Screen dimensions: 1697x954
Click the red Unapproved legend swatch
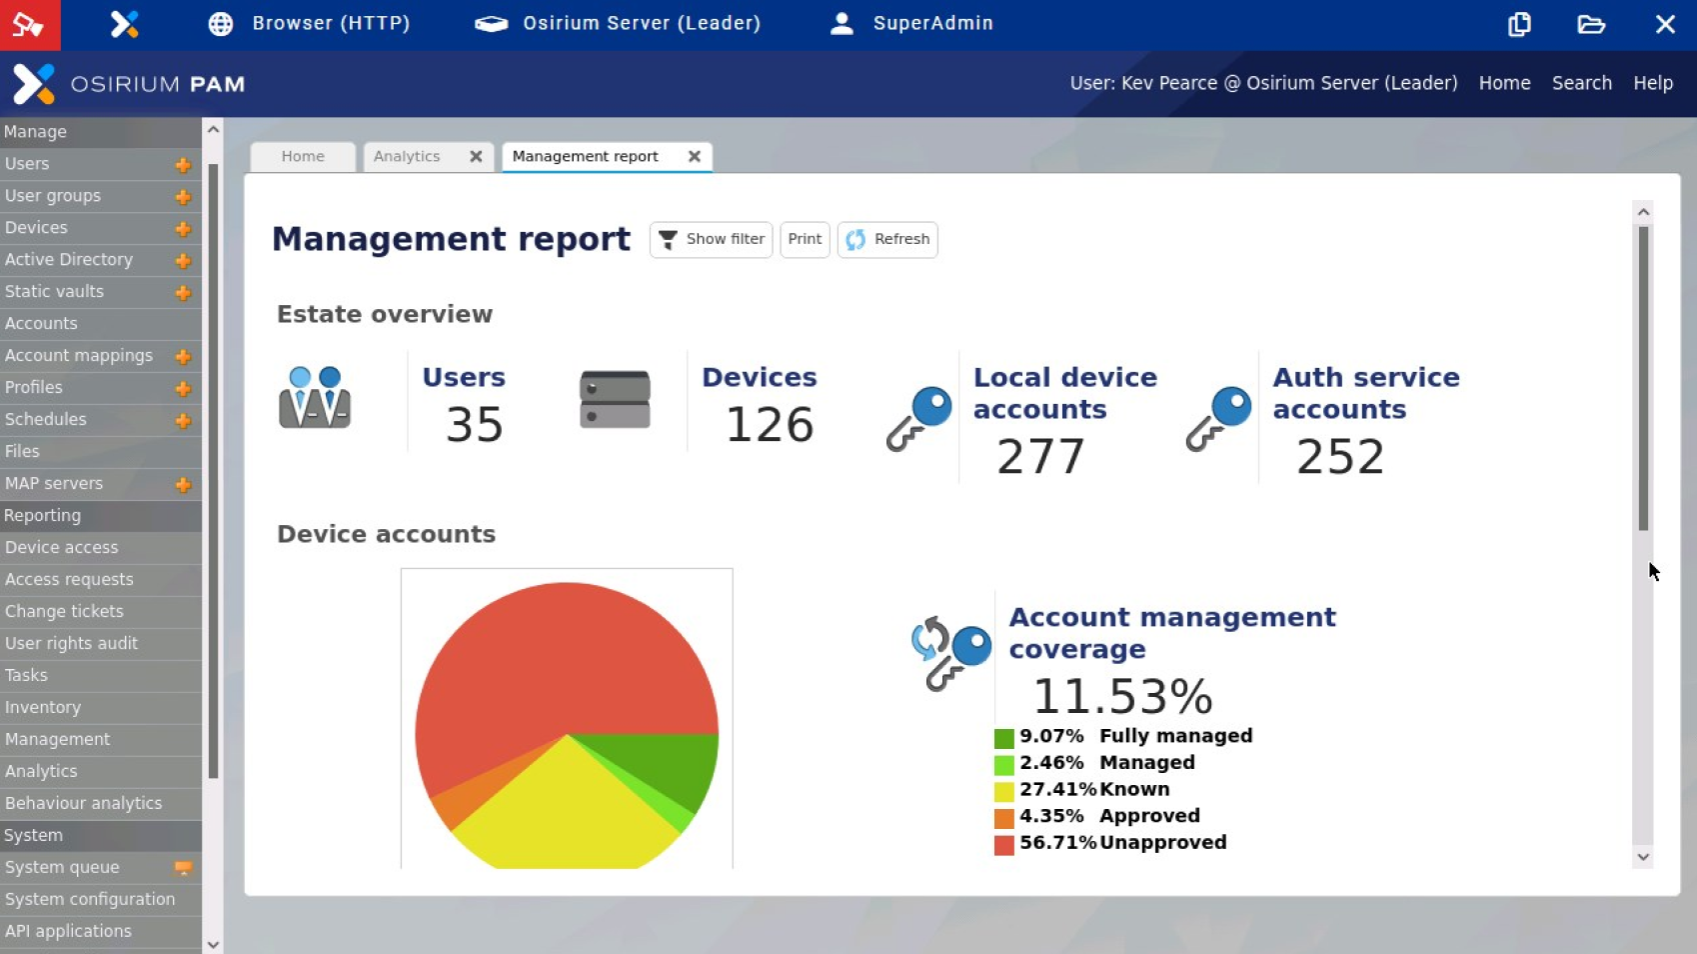pos(1004,845)
